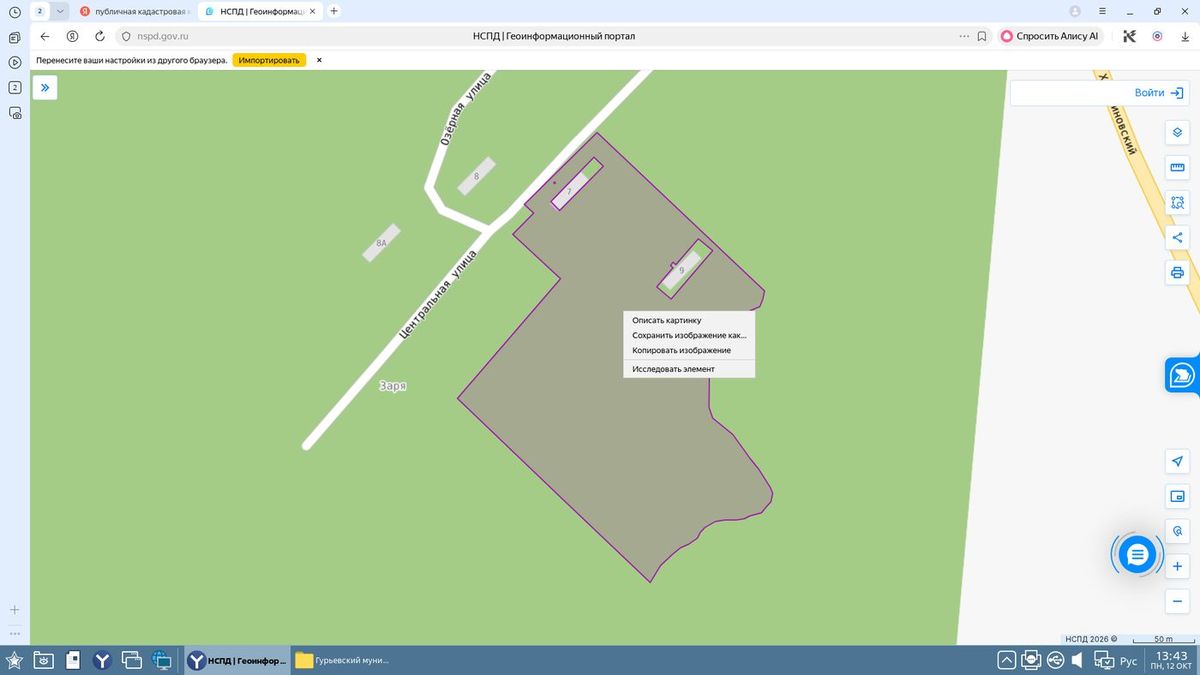Switch to the 'публичная кадастровая' tab
This screenshot has width=1200, height=675.
point(134,11)
